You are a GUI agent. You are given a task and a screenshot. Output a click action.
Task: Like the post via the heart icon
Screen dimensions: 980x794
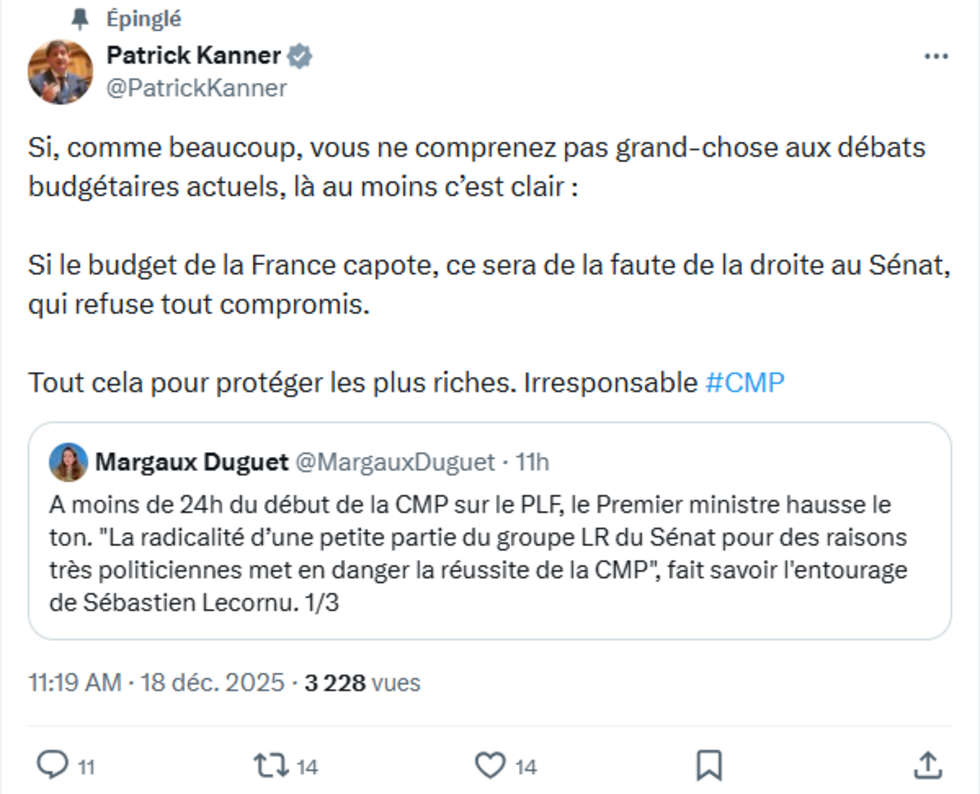point(489,763)
